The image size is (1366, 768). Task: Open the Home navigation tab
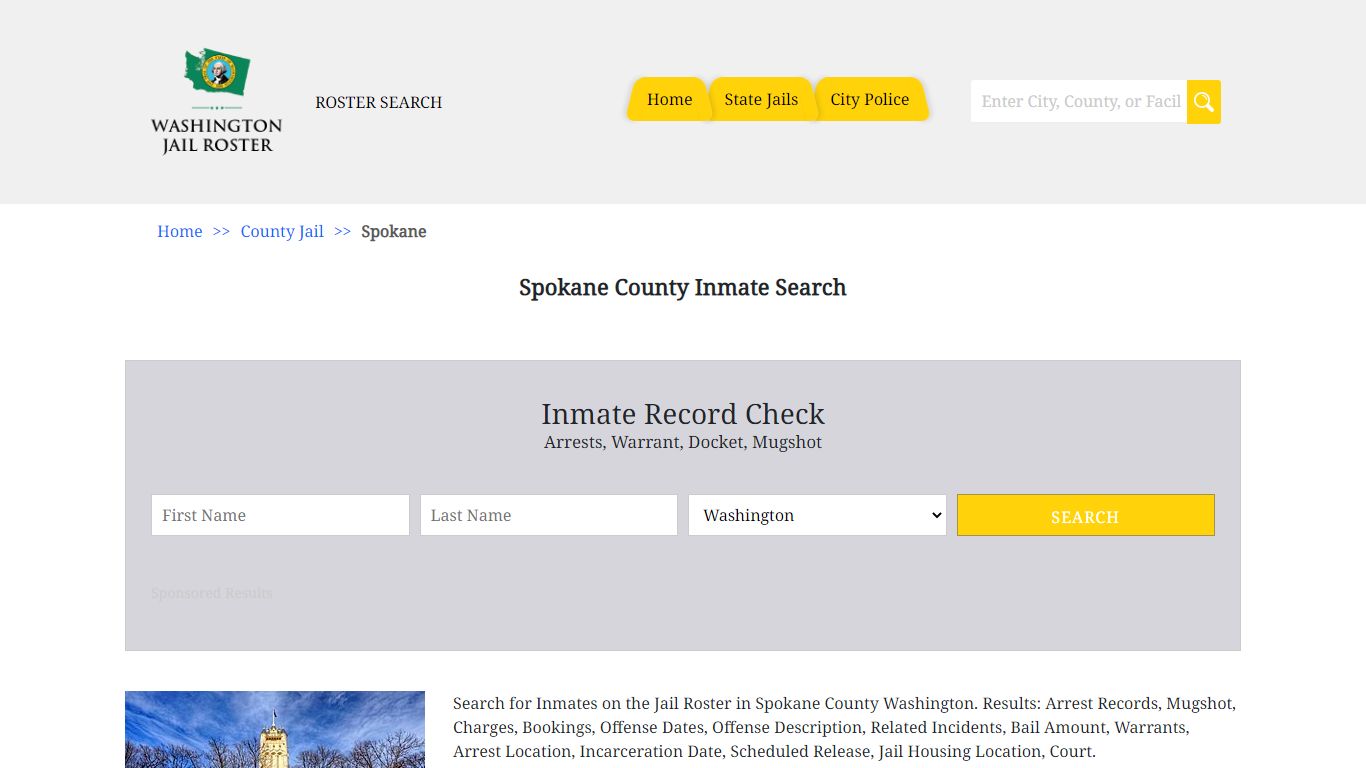pos(669,99)
